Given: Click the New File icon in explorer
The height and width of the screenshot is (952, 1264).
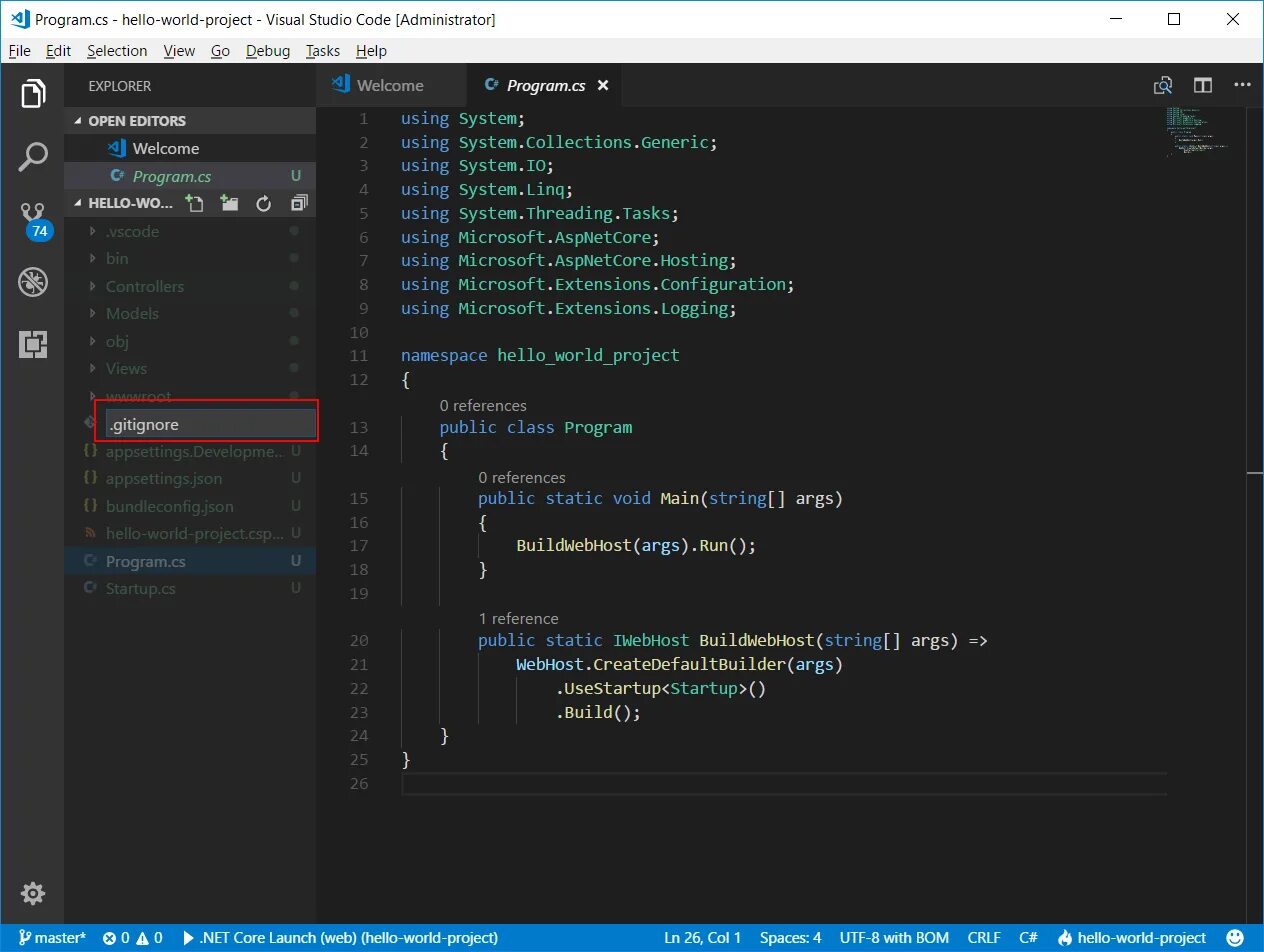Looking at the screenshot, I should (x=195, y=203).
